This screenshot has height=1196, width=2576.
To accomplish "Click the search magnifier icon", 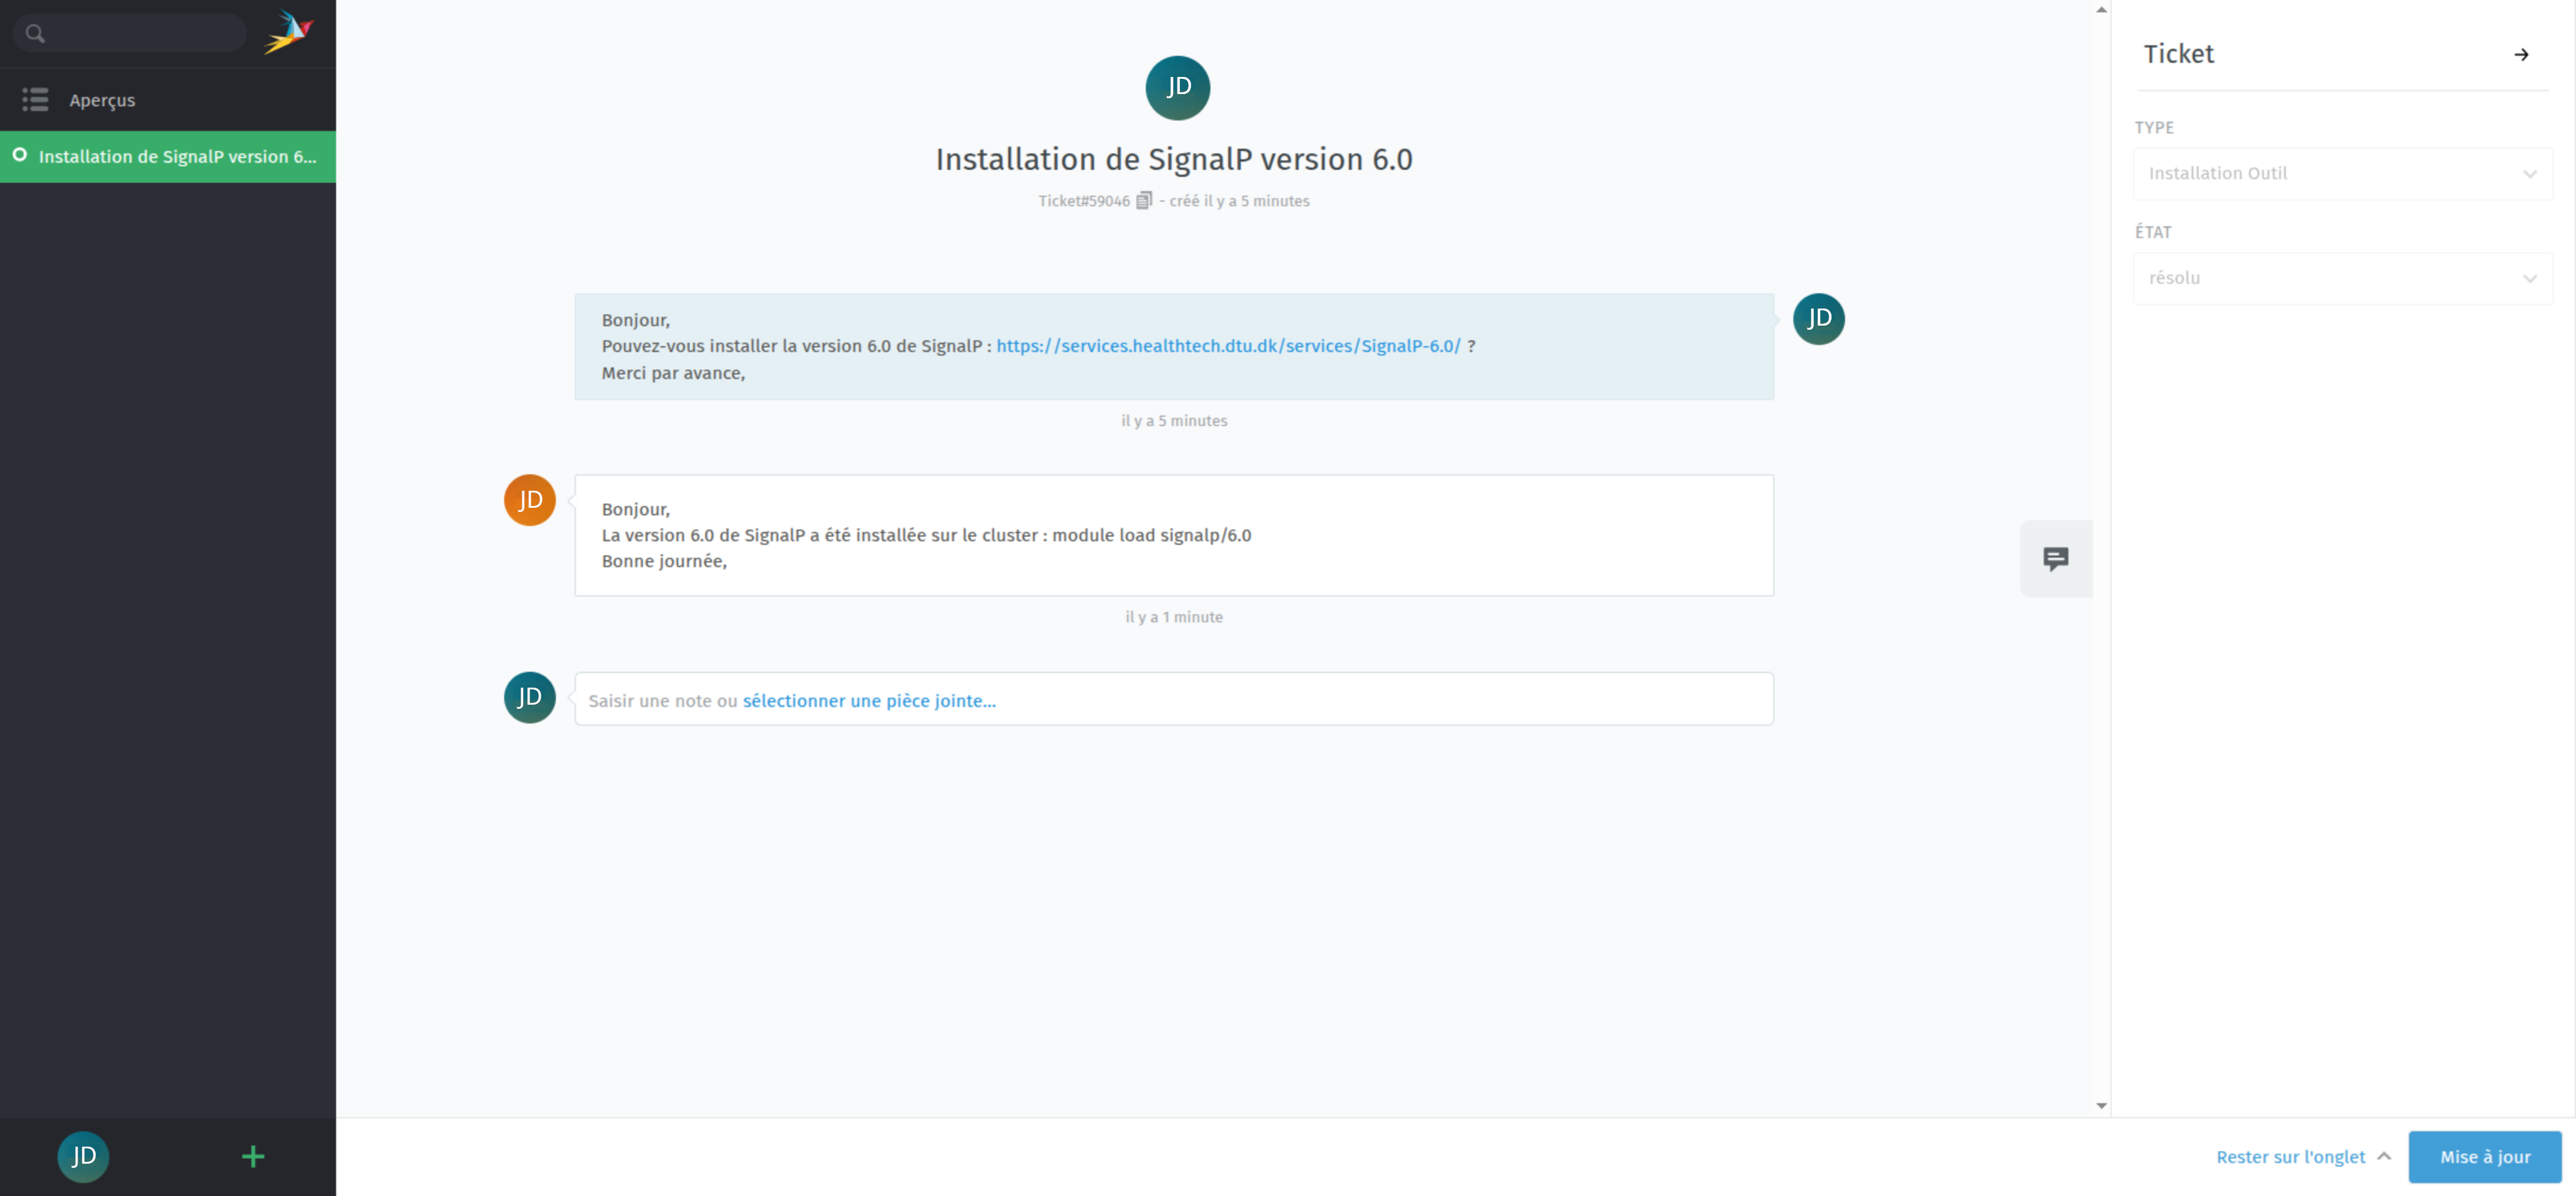I will [35, 34].
